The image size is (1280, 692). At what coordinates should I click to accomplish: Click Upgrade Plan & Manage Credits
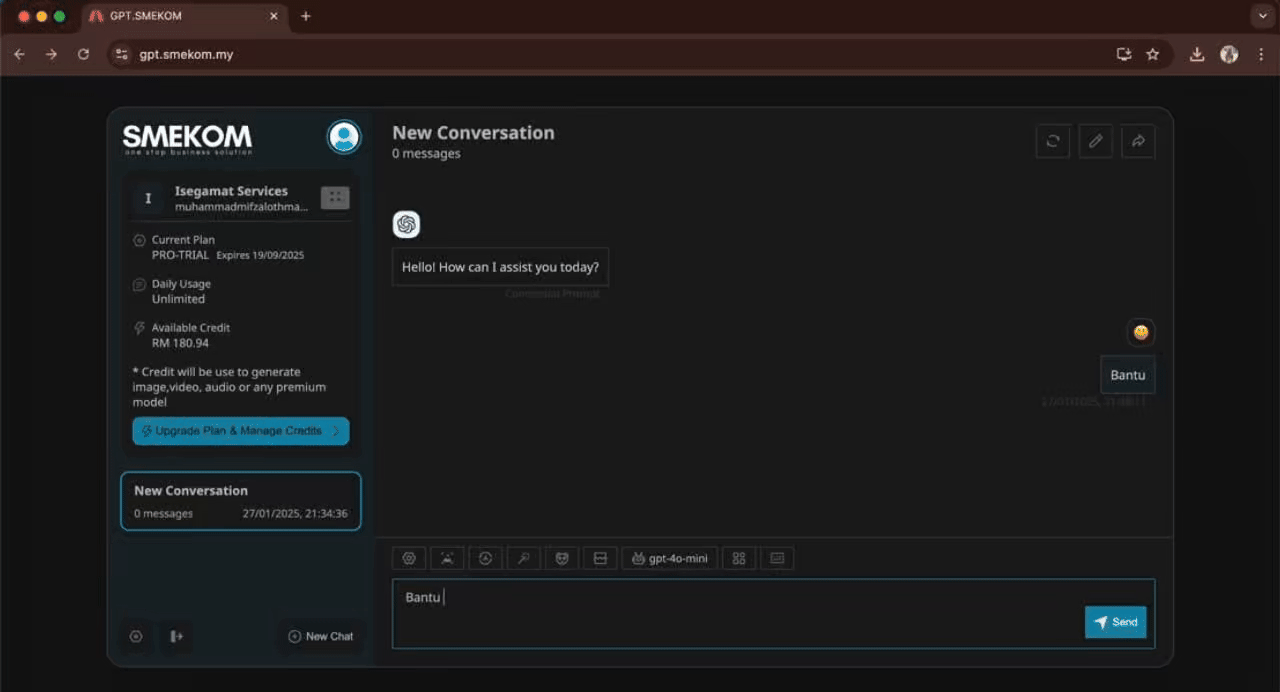coord(240,431)
